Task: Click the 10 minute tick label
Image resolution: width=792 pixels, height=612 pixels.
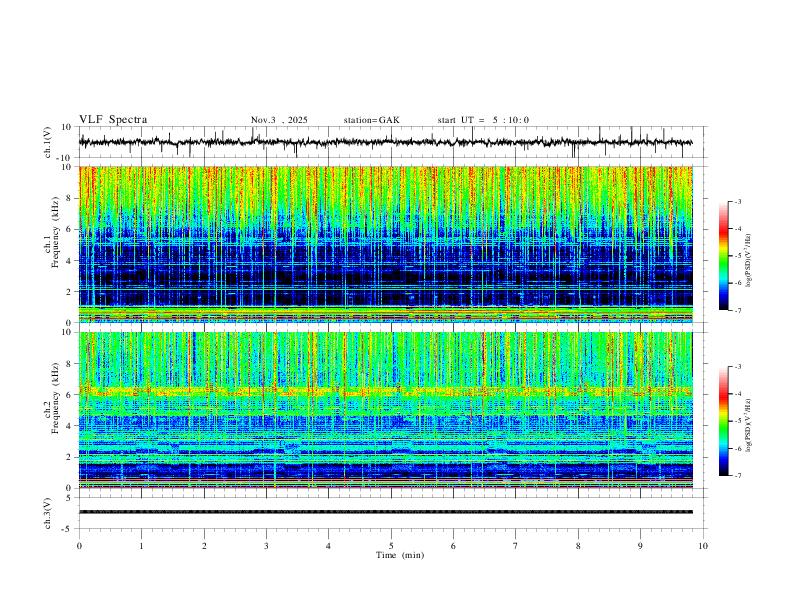Action: [703, 546]
